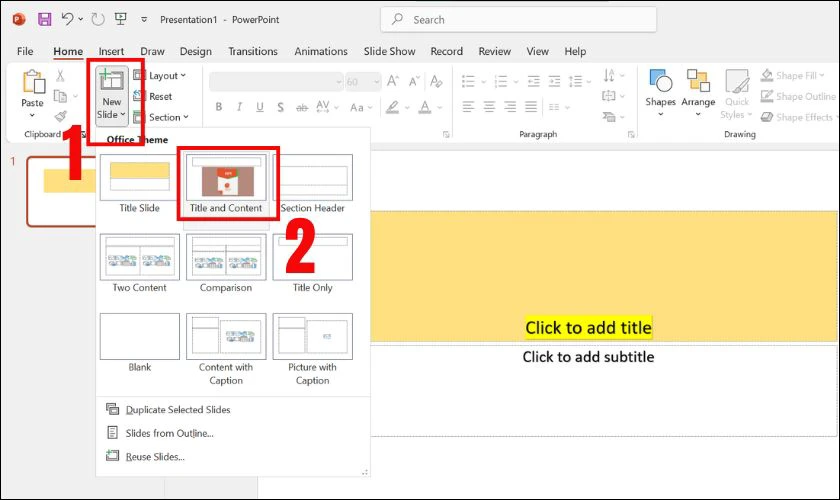Open the Section dropdown
840x500 pixels.
[161, 117]
